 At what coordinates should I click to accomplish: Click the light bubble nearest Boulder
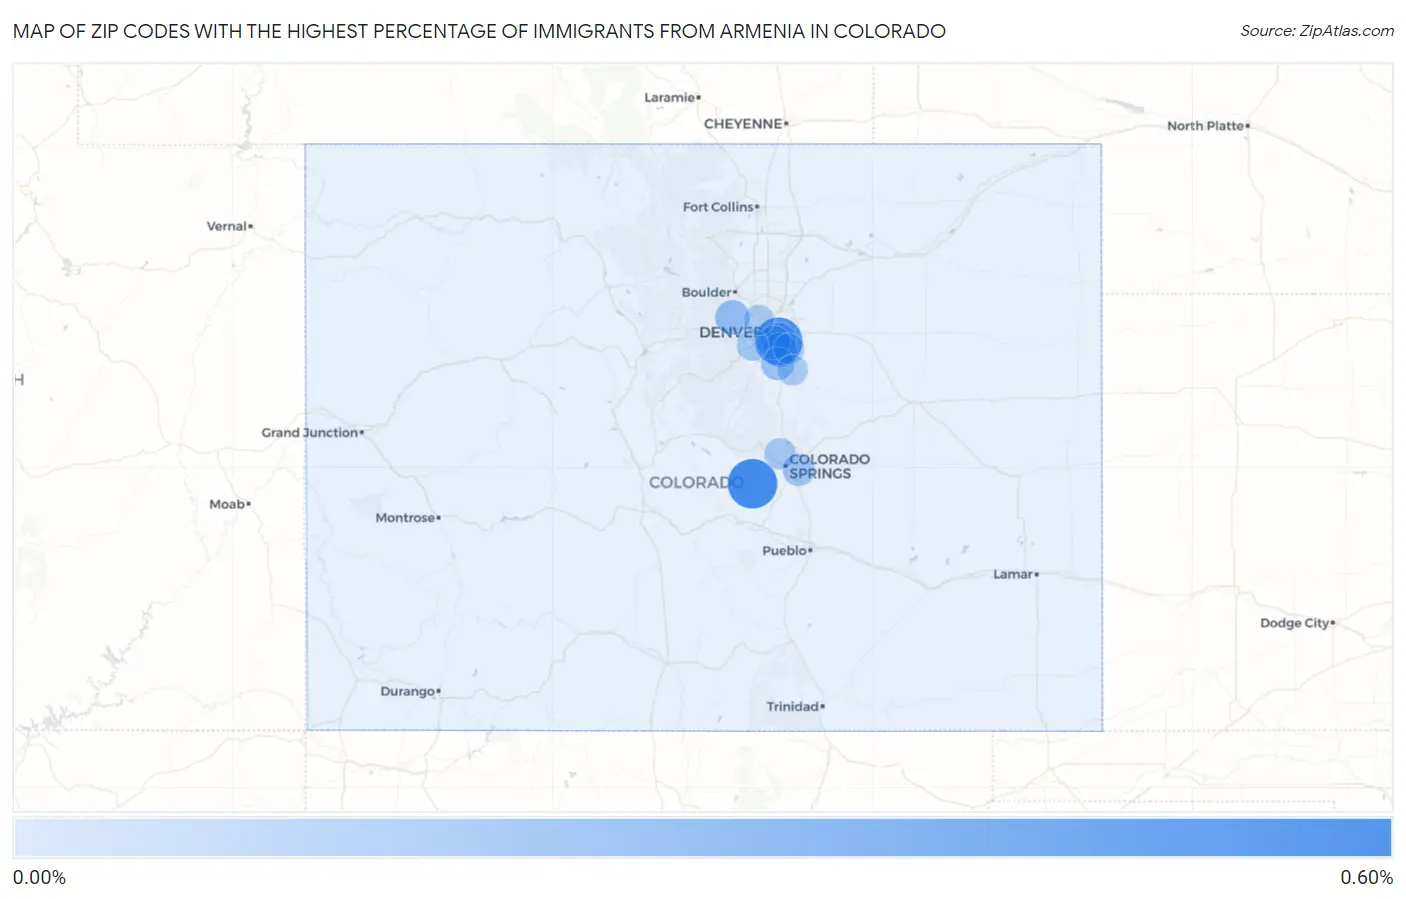[732, 318]
